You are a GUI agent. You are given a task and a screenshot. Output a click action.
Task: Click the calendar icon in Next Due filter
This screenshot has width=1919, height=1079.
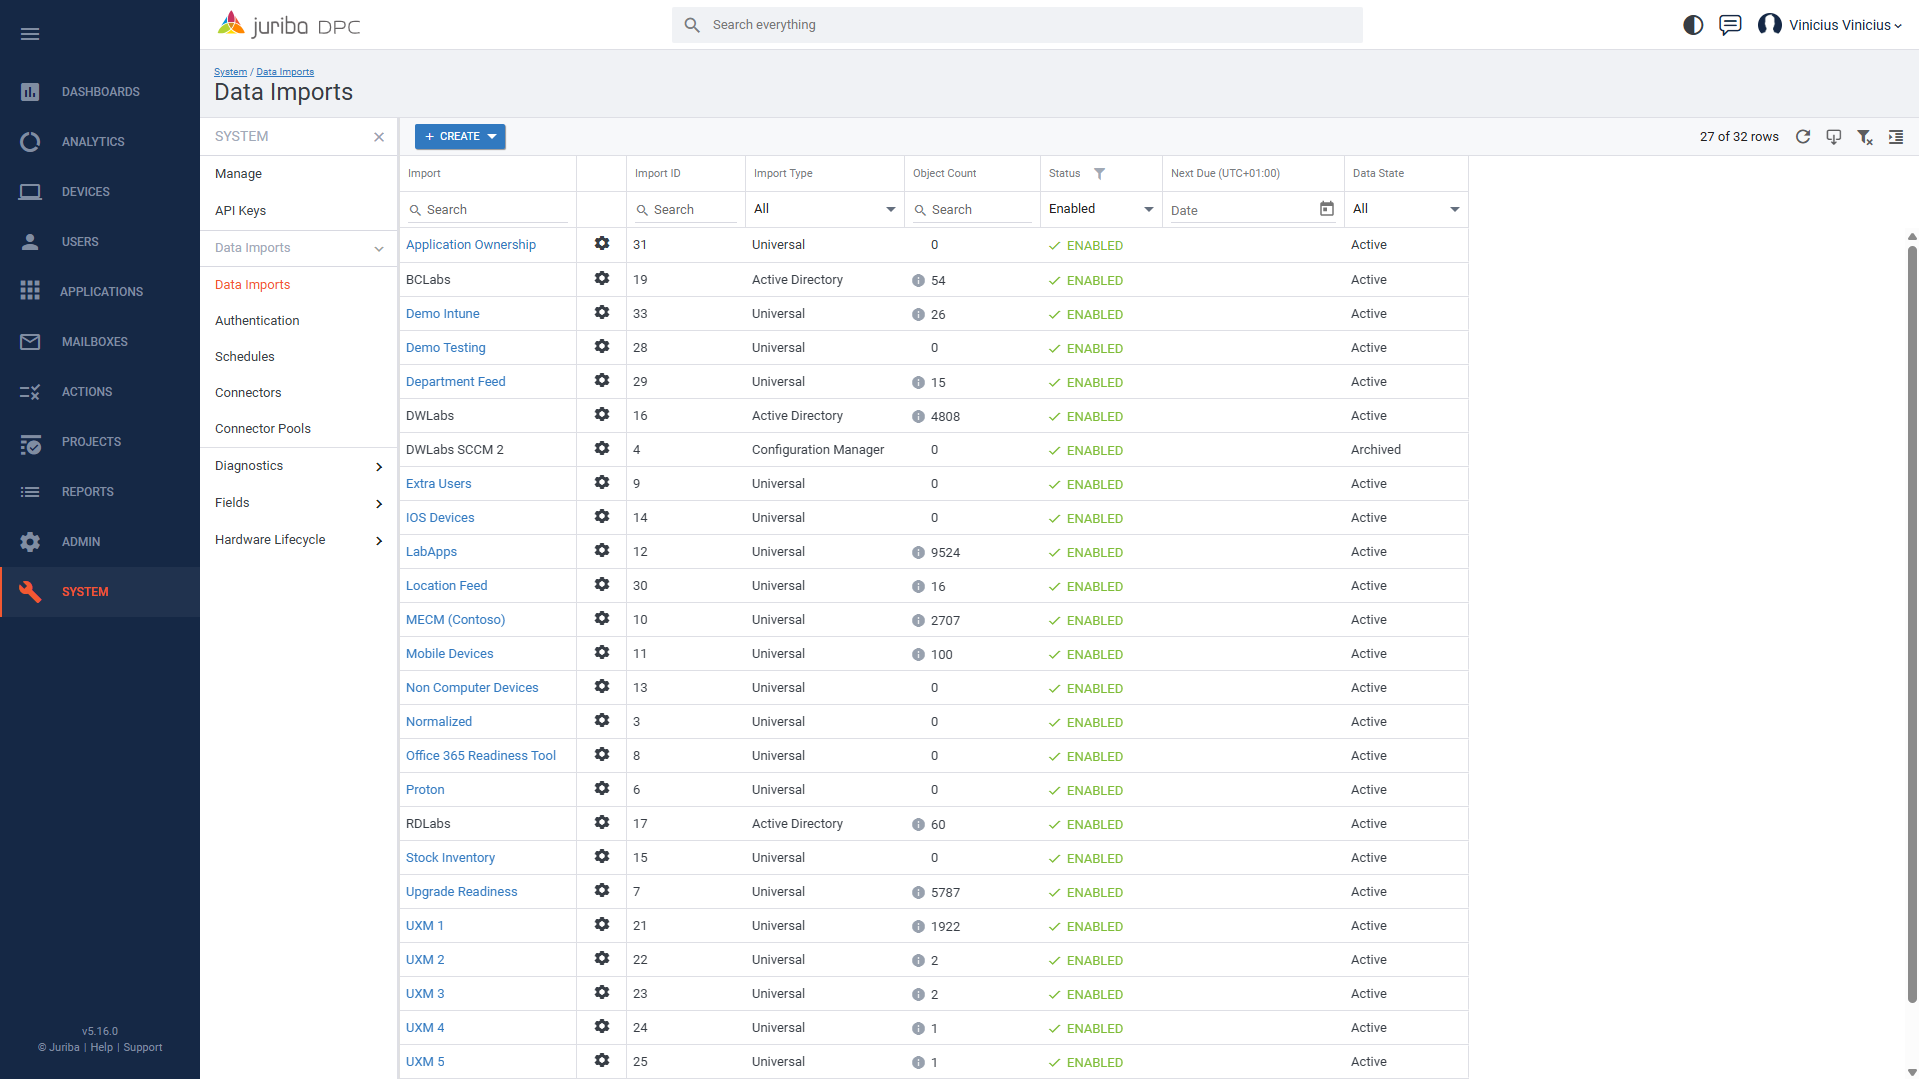click(1326, 209)
